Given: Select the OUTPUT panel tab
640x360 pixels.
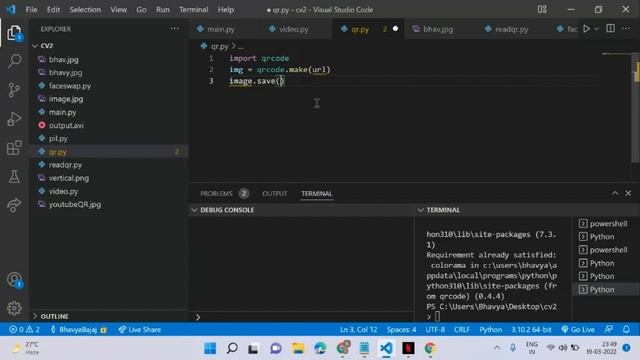Looking at the screenshot, I should [275, 193].
